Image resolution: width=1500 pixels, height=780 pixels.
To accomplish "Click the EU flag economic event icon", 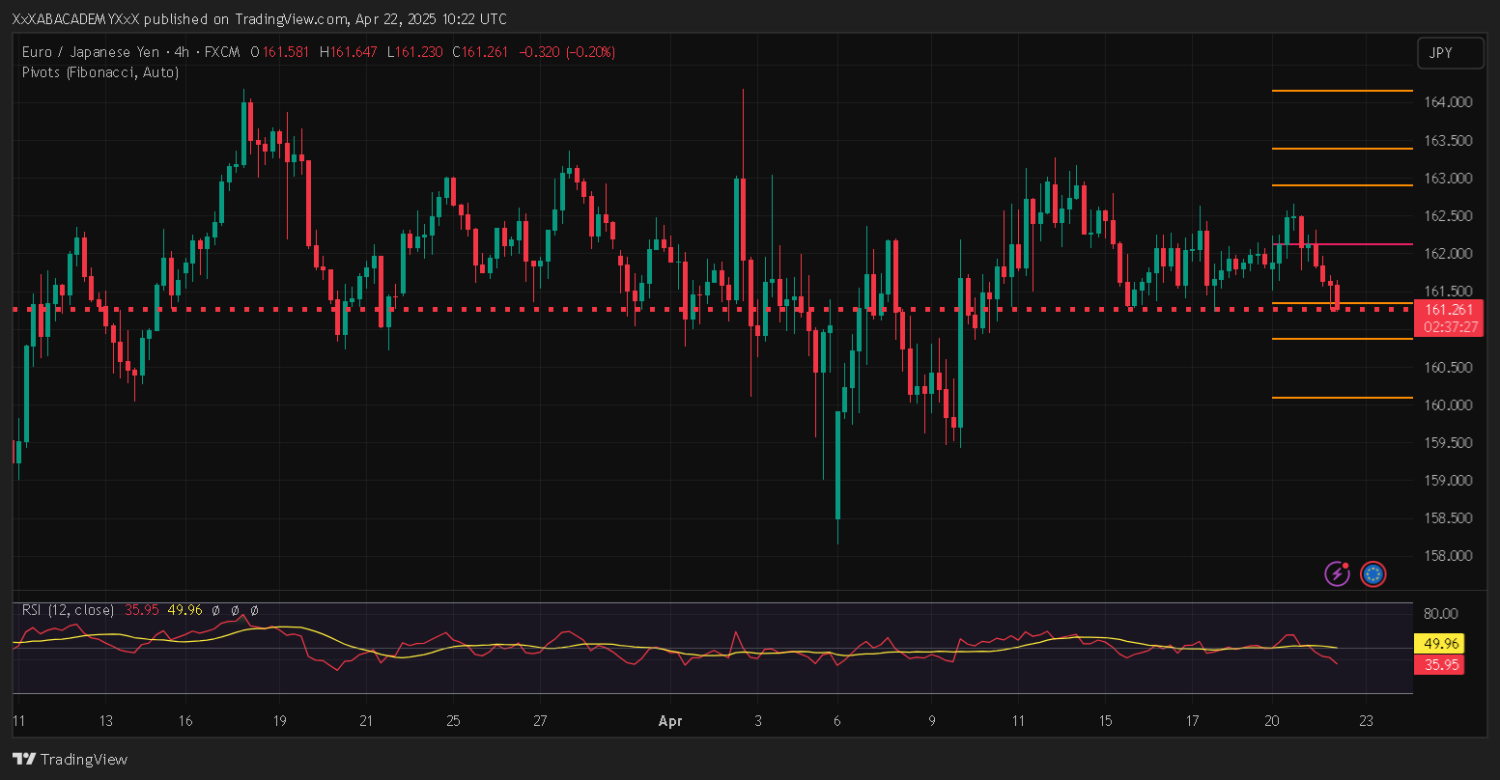I will tap(1373, 573).
